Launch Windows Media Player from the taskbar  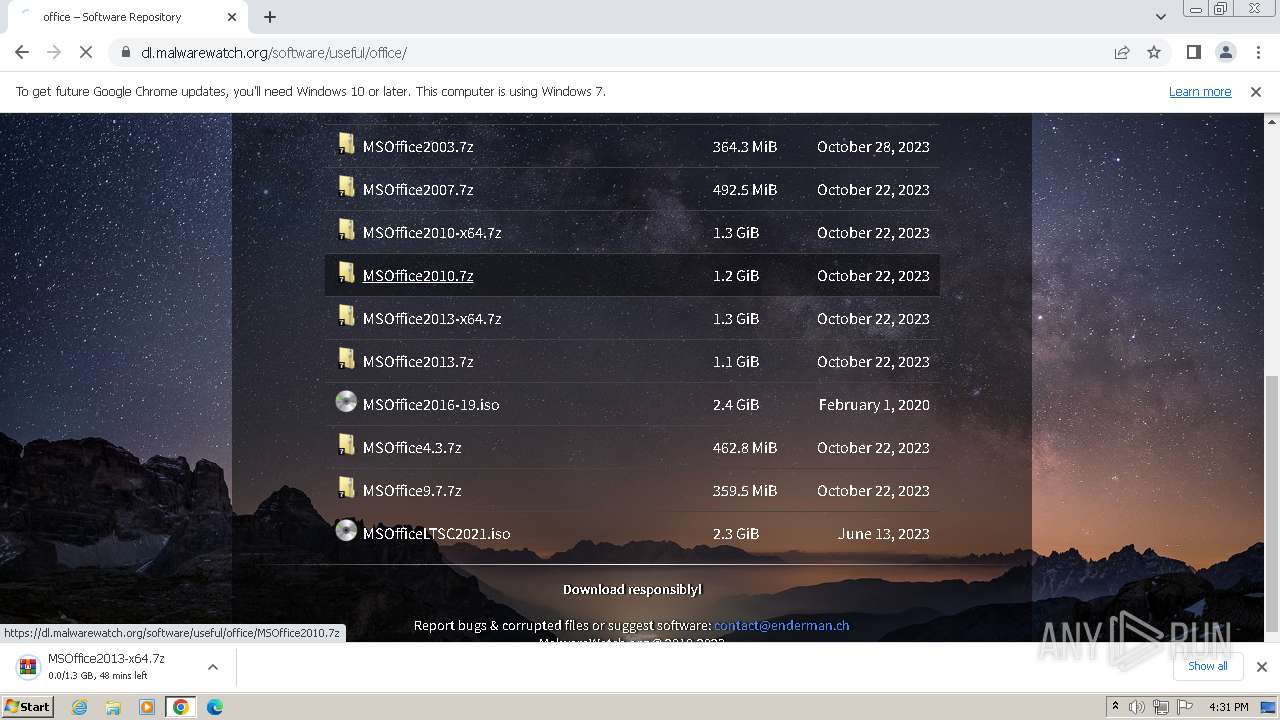tap(147, 707)
